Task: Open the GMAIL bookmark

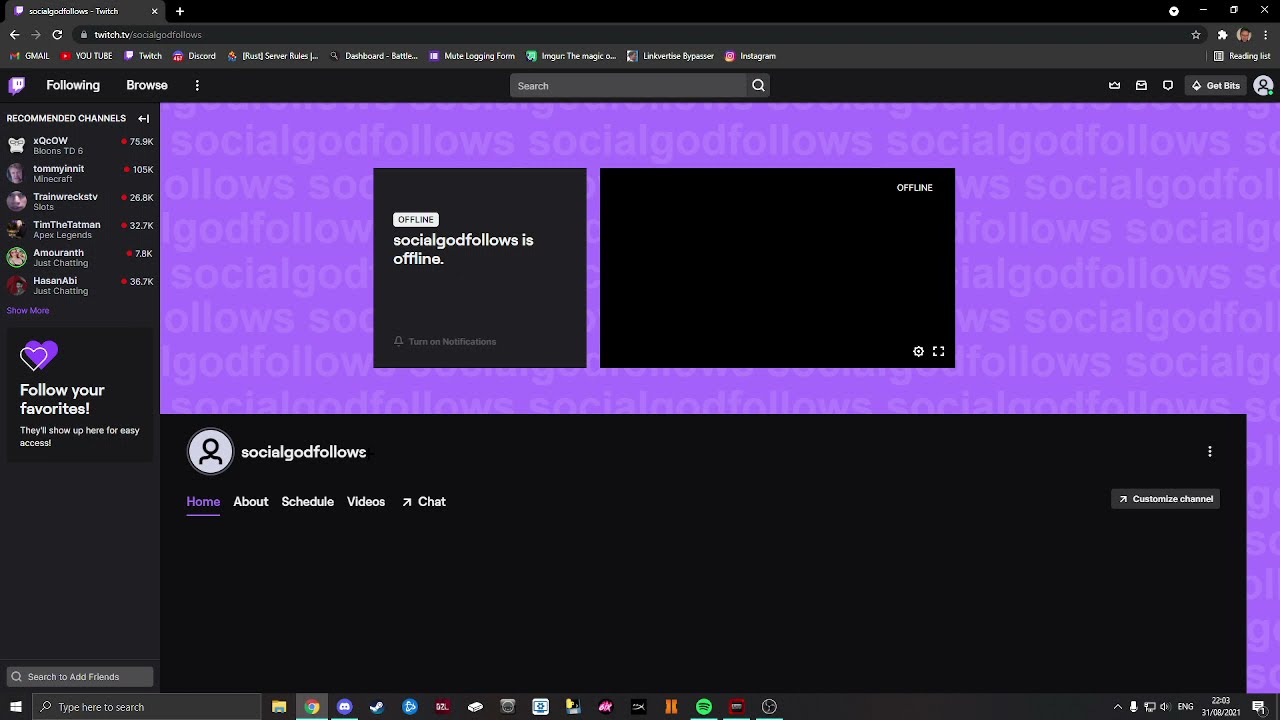Action: coord(30,56)
